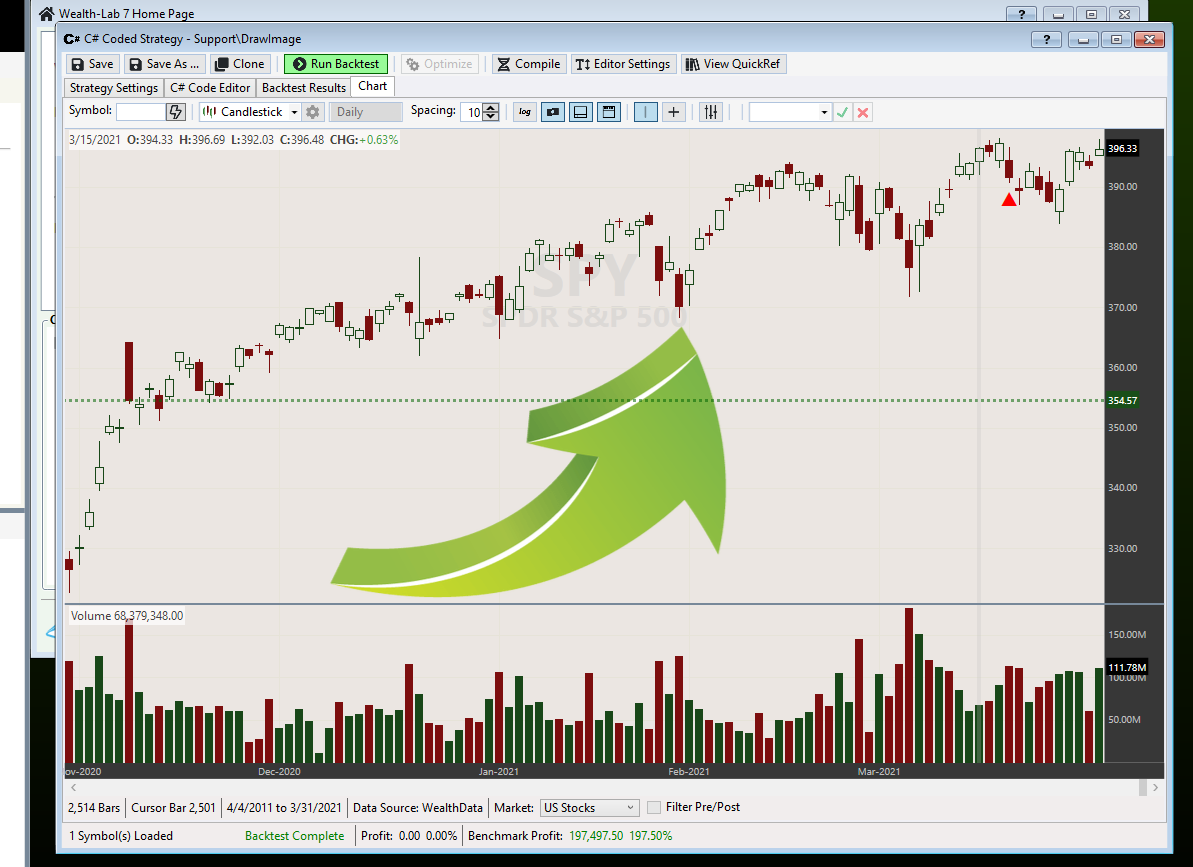Image resolution: width=1193 pixels, height=867 pixels.
Task: Click the lightning bolt icon beside Symbol
Action: (176, 112)
